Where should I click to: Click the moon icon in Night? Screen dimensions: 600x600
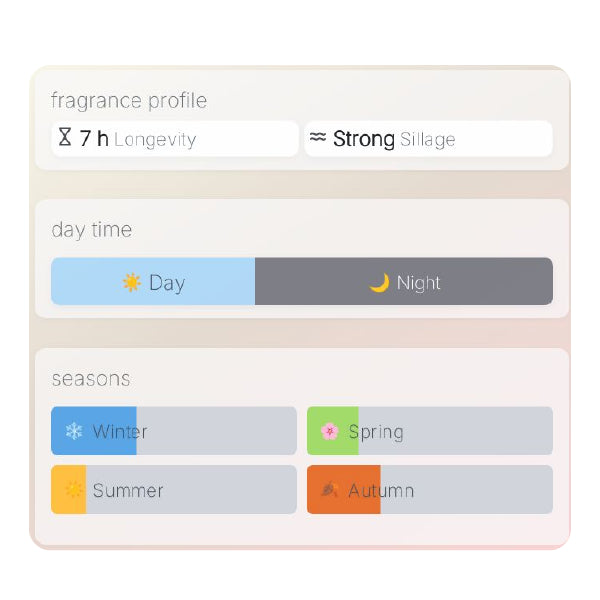point(379,282)
